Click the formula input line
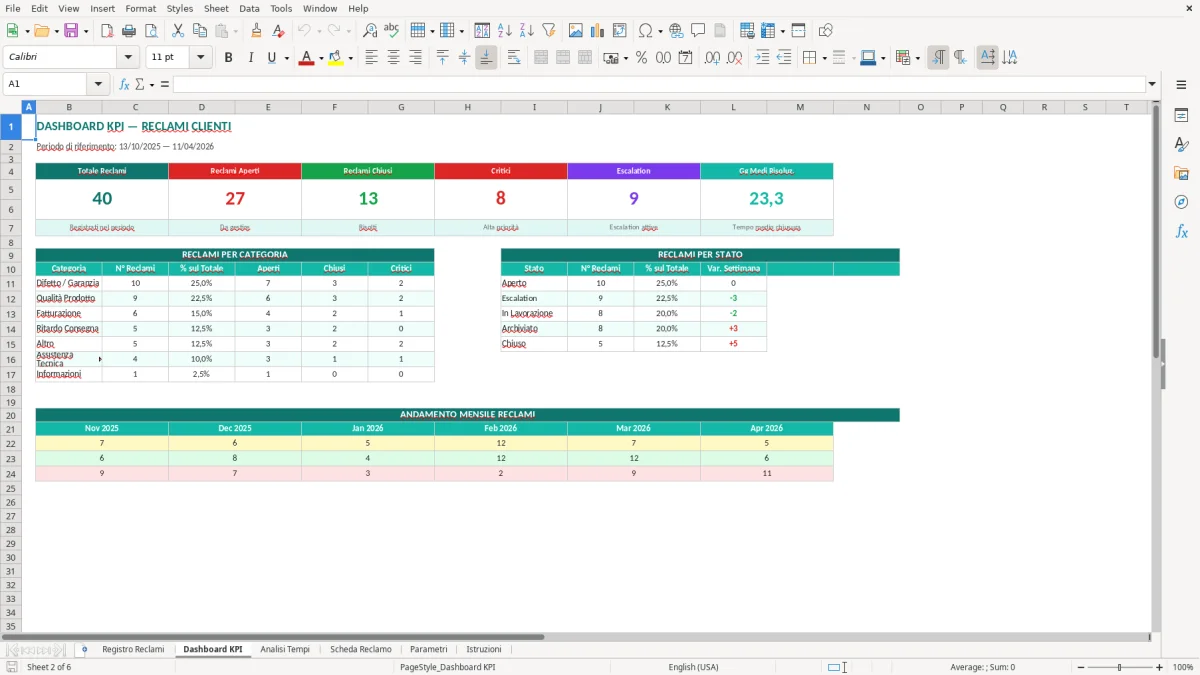Screen dimensions: 1200x675 pyautogui.click(x=658, y=84)
